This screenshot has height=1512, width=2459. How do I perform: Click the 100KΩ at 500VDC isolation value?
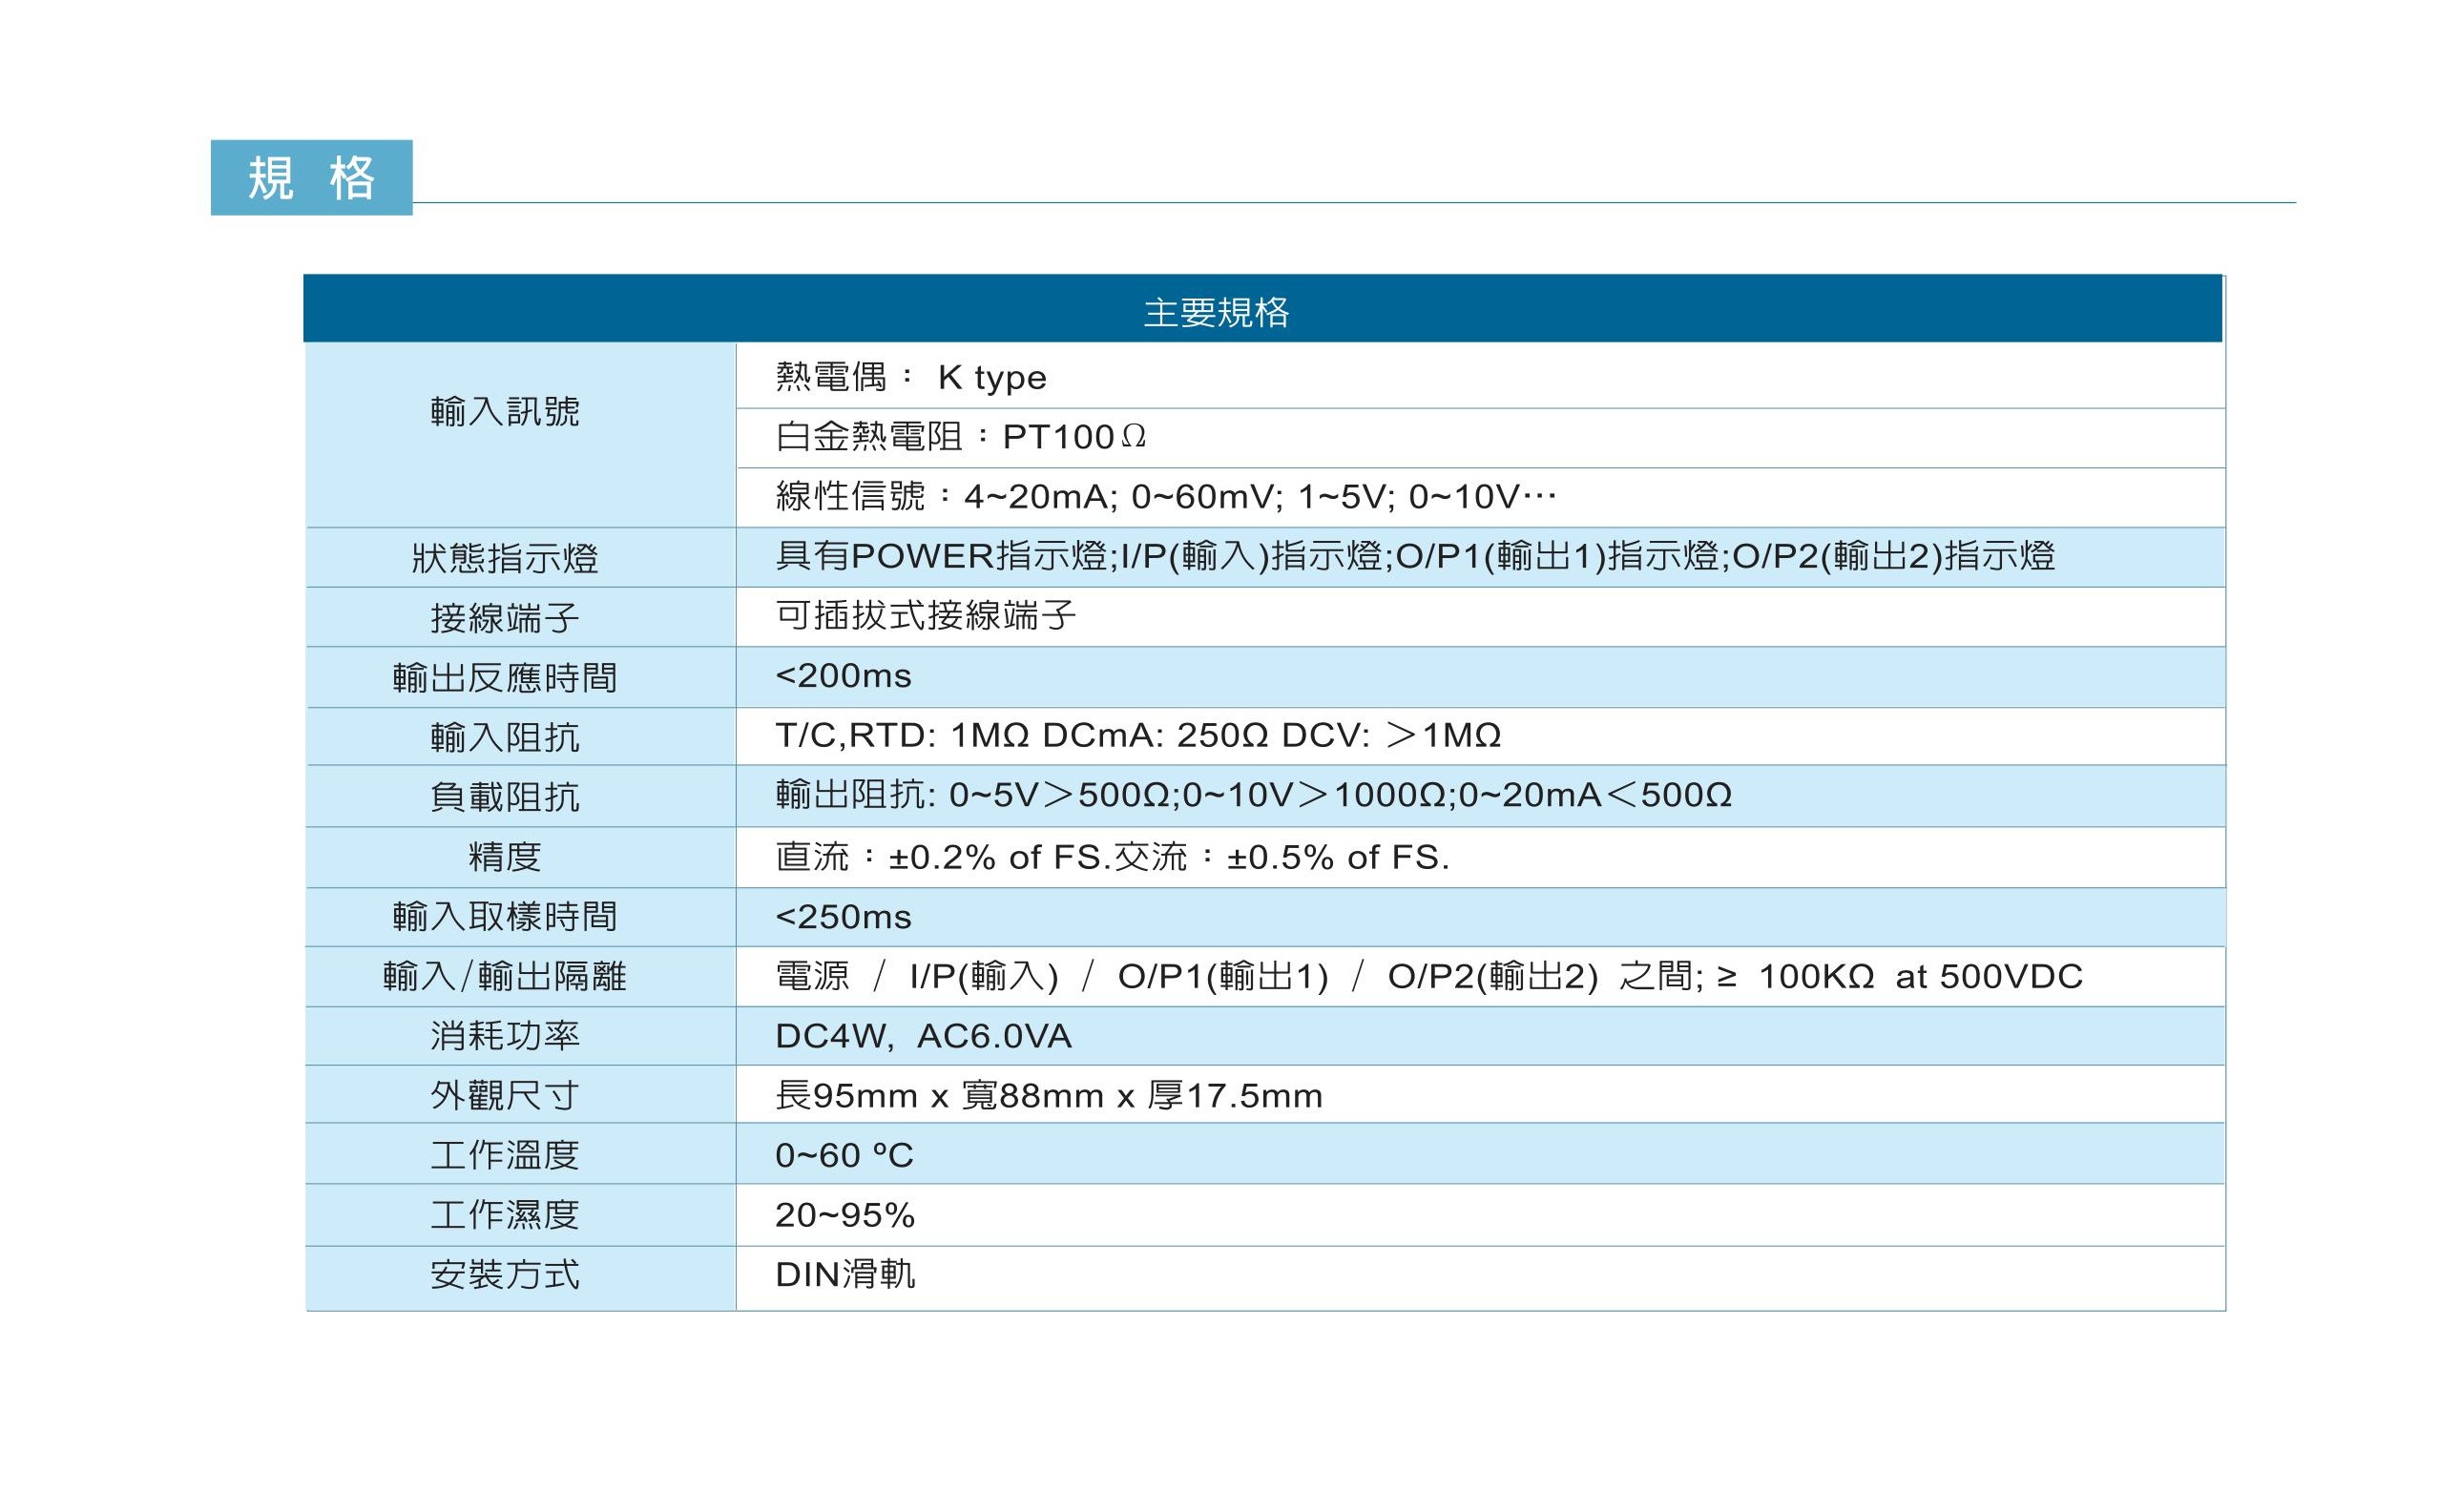point(1429,976)
